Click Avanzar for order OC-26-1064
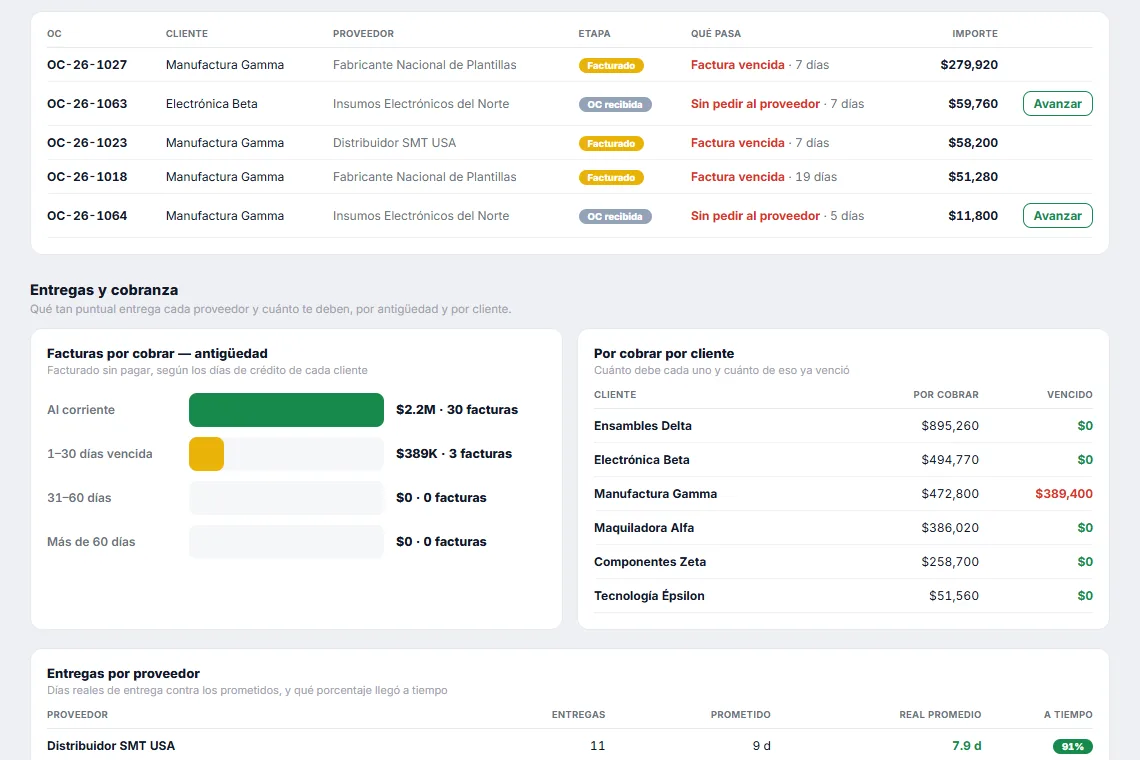The image size is (1140, 760). (x=1057, y=215)
